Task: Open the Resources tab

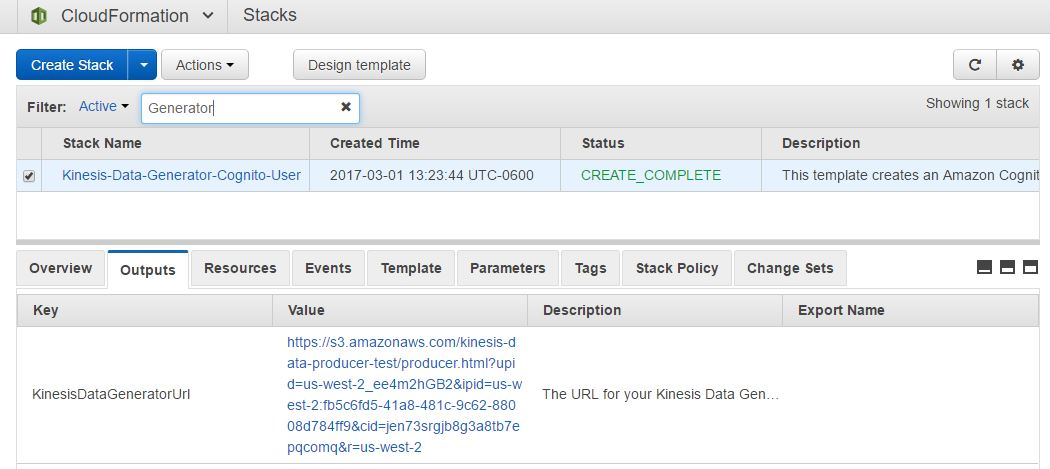Action: (x=240, y=269)
